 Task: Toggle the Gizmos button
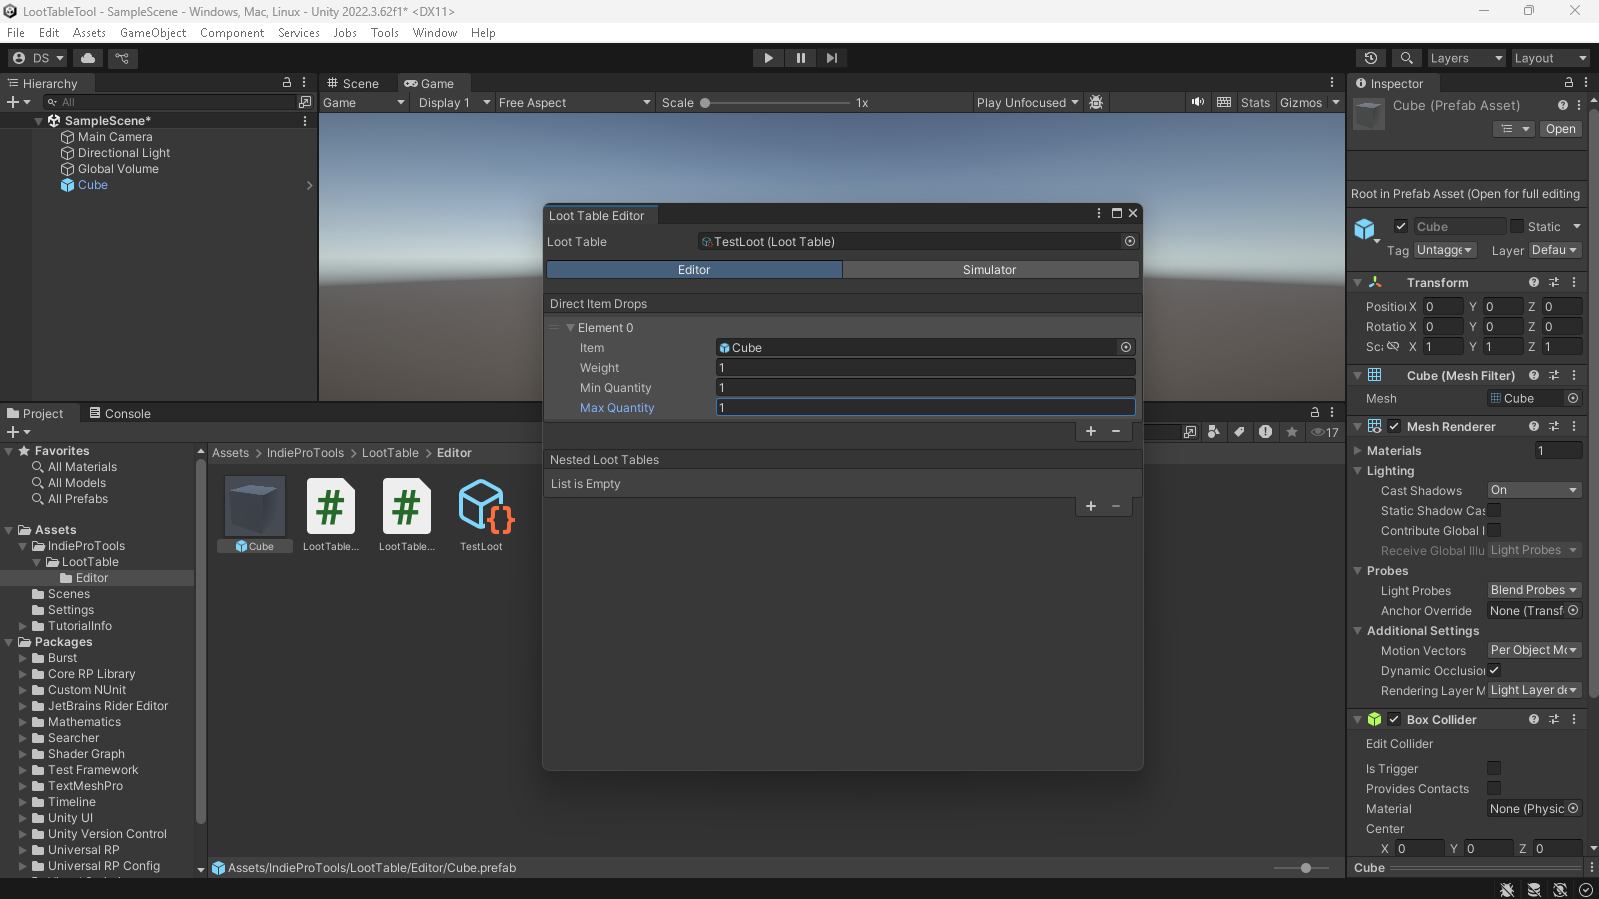tap(1301, 102)
